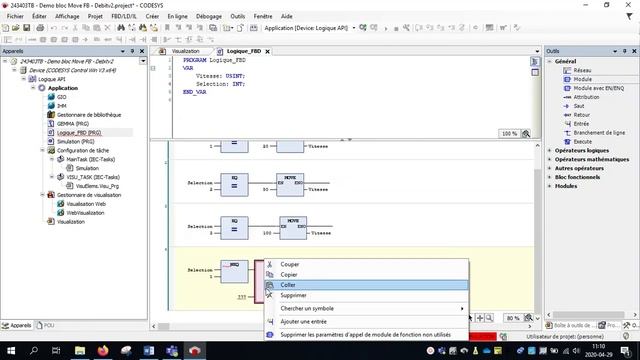640x360 pixels.
Task: Select the Entrée tool in the toolbox
Action: [581, 124]
